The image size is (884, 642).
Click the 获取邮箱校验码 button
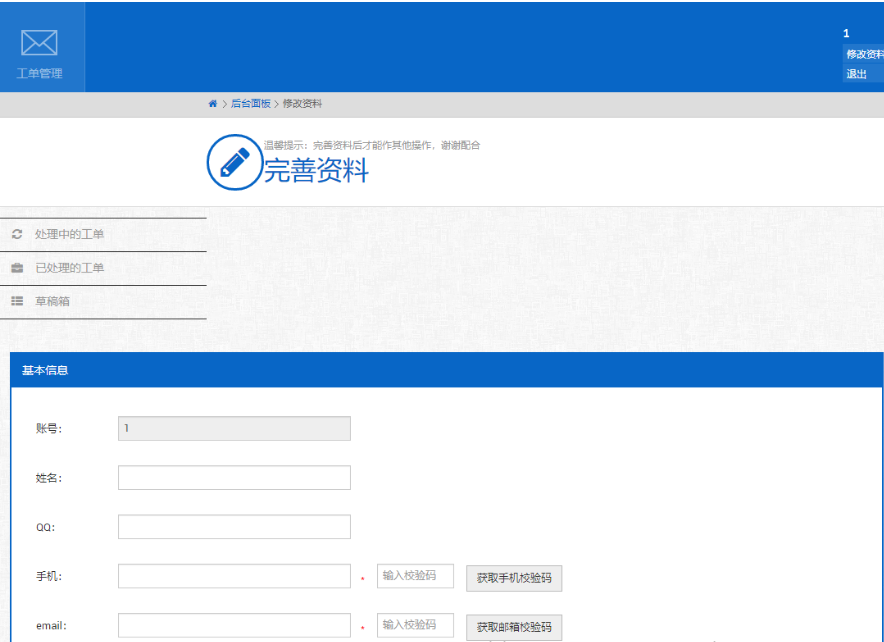pos(514,627)
